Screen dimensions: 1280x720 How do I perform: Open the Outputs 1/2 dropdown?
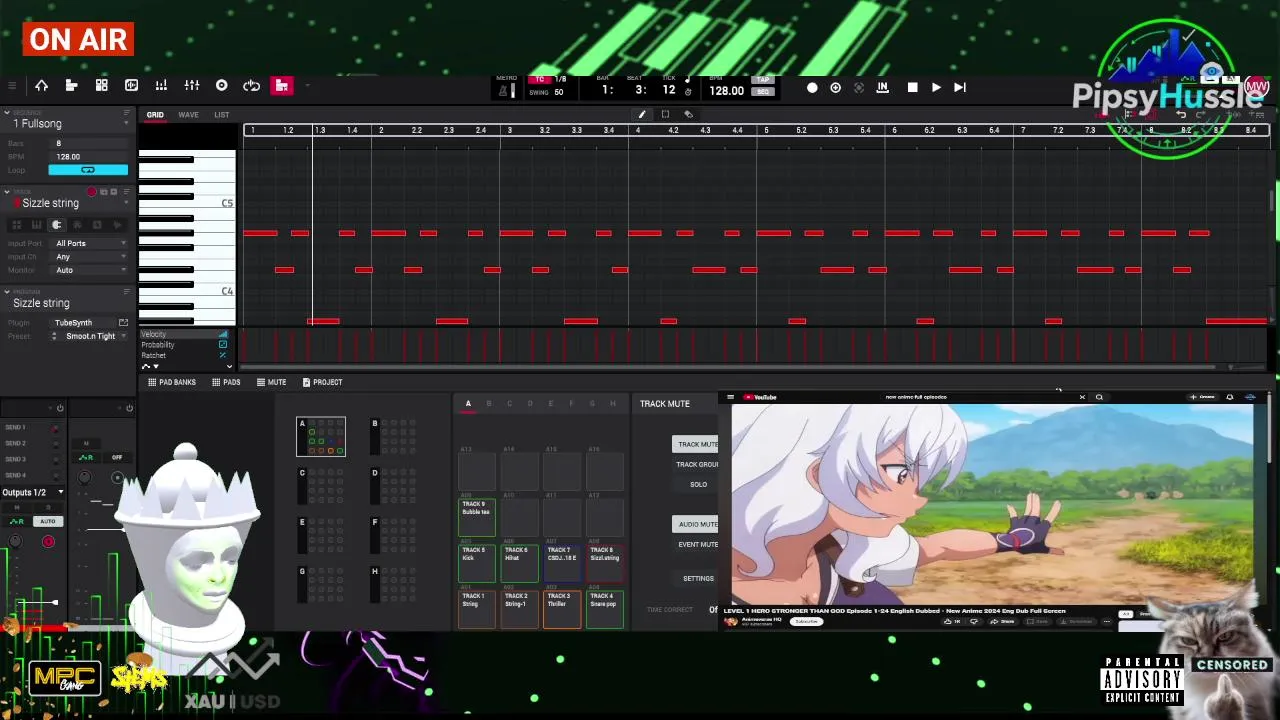click(32, 492)
